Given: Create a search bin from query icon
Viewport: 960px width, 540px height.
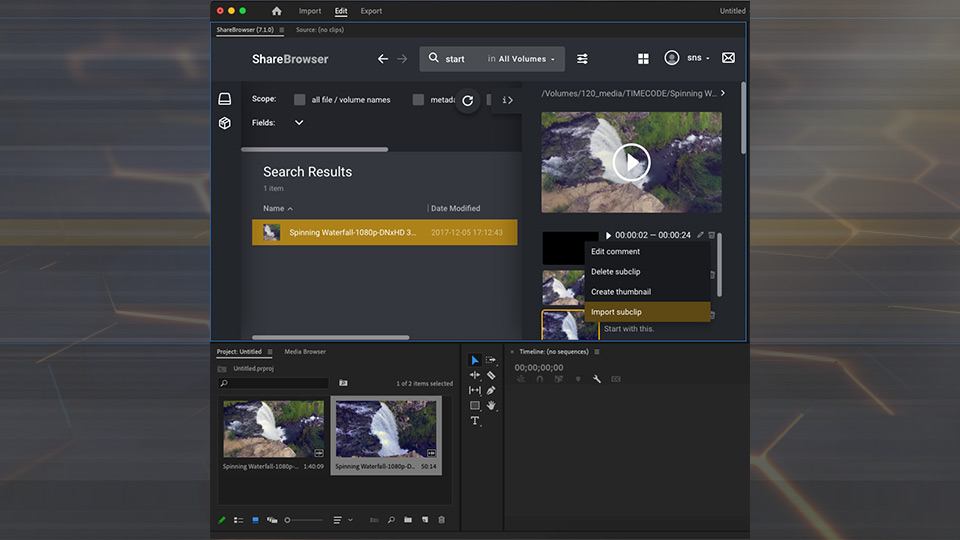Looking at the screenshot, I should click(343, 383).
